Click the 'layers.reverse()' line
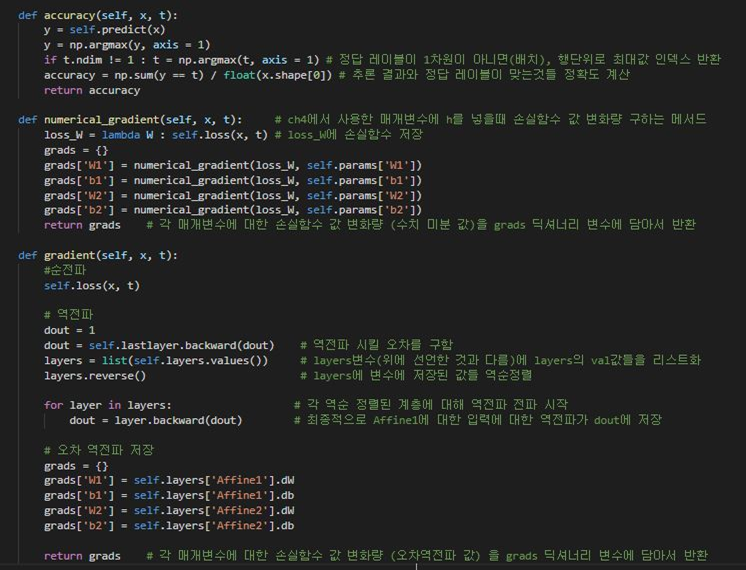This screenshot has width=746, height=570. (95, 376)
